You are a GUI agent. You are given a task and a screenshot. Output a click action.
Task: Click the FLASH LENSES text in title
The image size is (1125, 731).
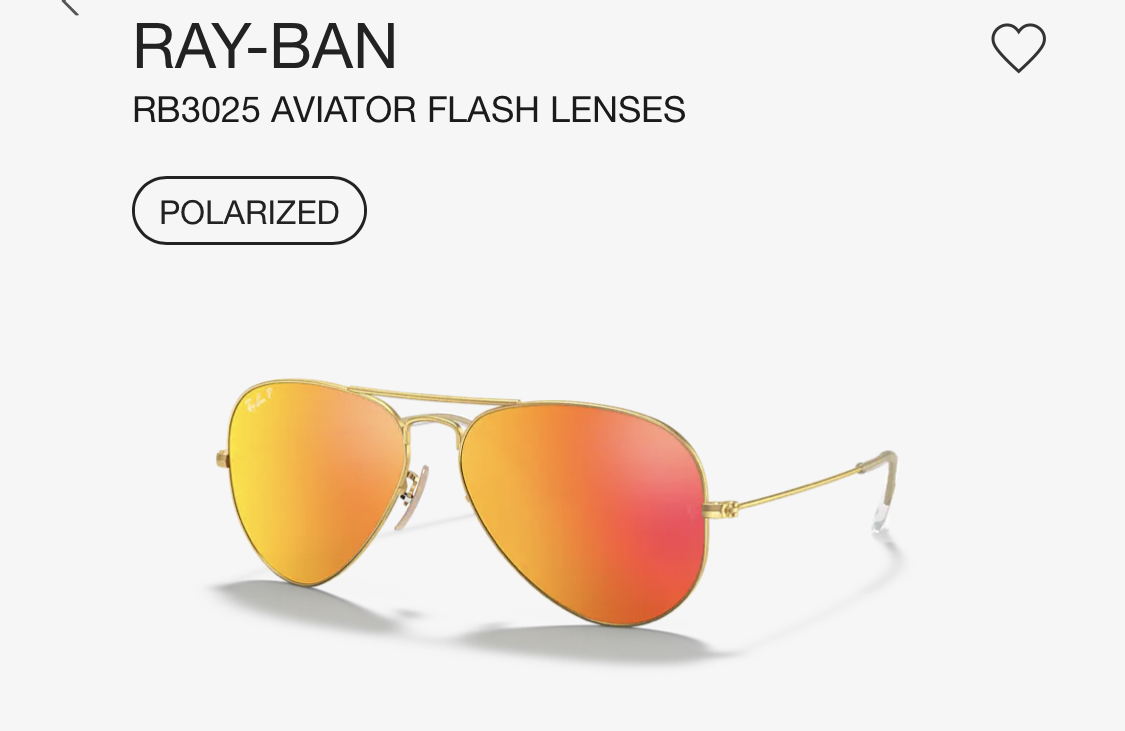pos(556,110)
